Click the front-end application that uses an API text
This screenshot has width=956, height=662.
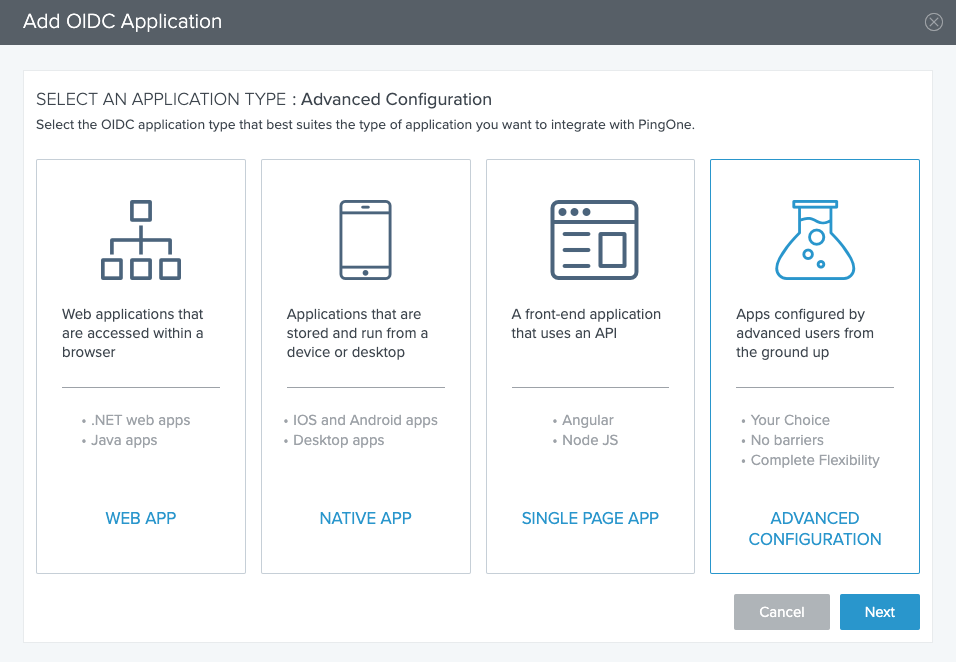(586, 323)
